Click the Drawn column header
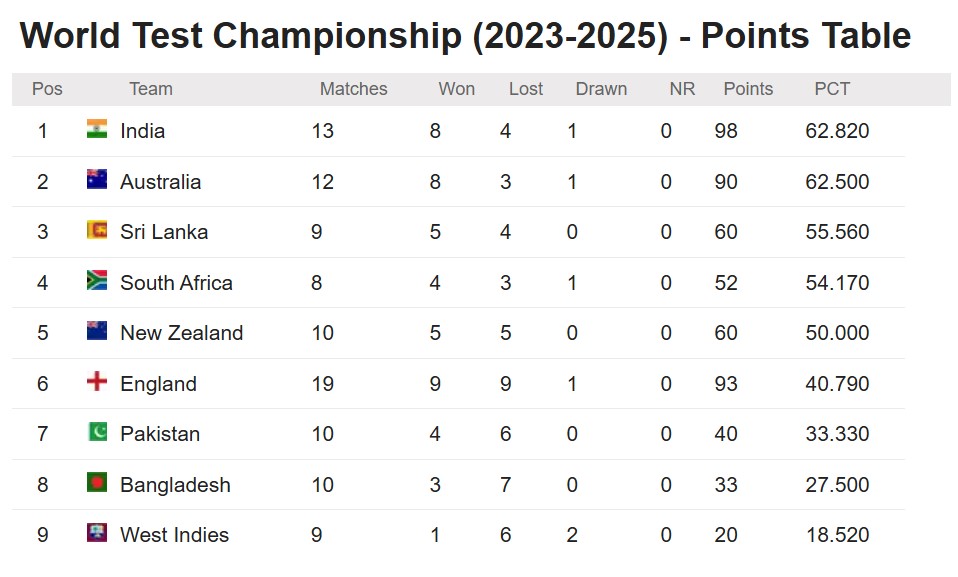 (x=601, y=89)
